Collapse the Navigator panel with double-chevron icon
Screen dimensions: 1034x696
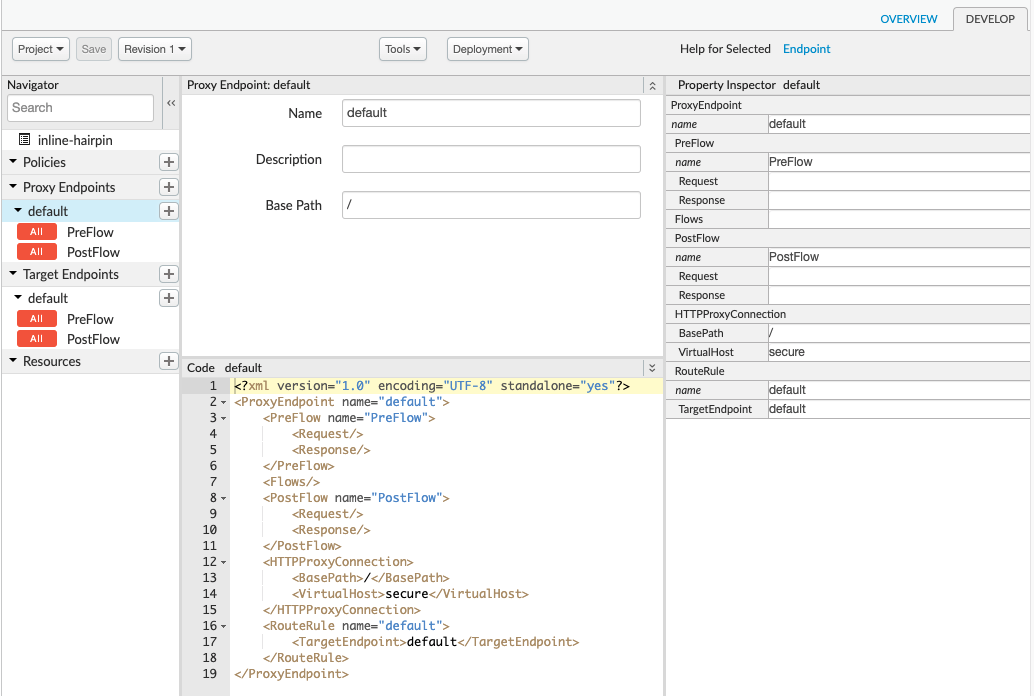pos(171,103)
